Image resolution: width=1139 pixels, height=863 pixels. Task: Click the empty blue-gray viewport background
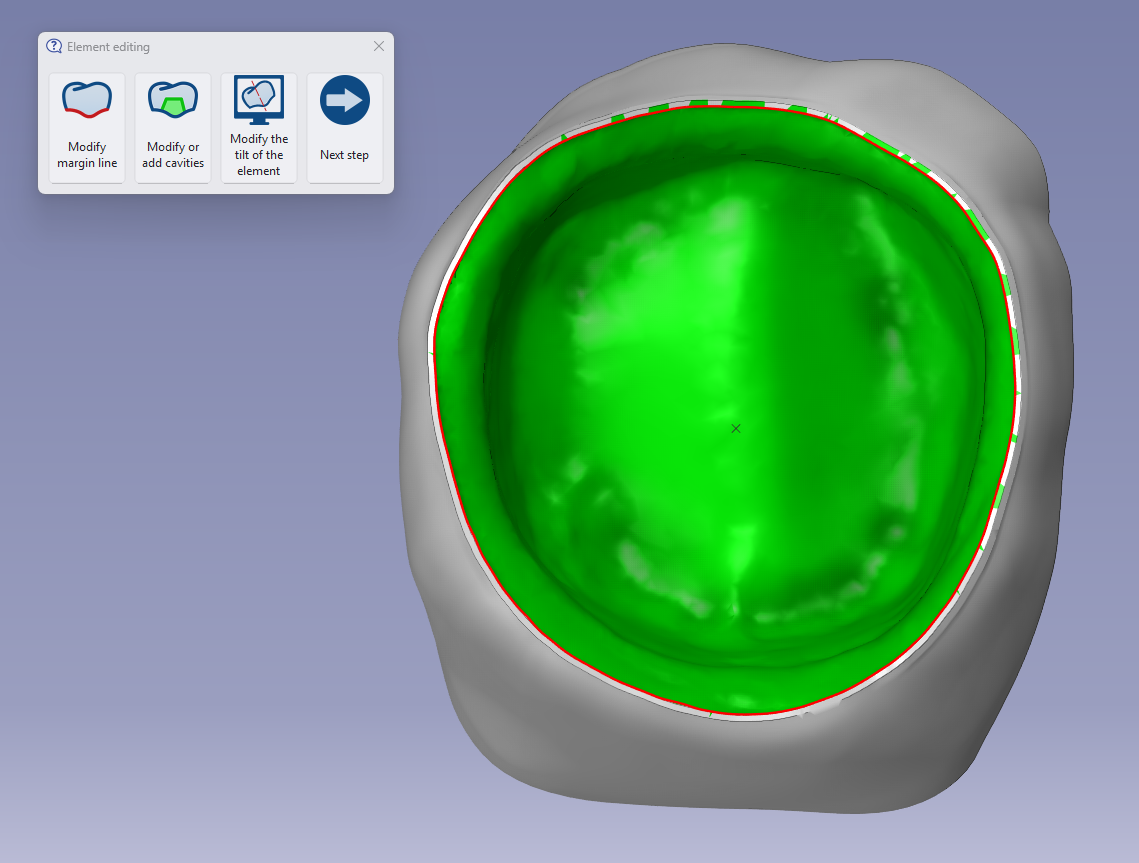pyautogui.click(x=218, y=509)
